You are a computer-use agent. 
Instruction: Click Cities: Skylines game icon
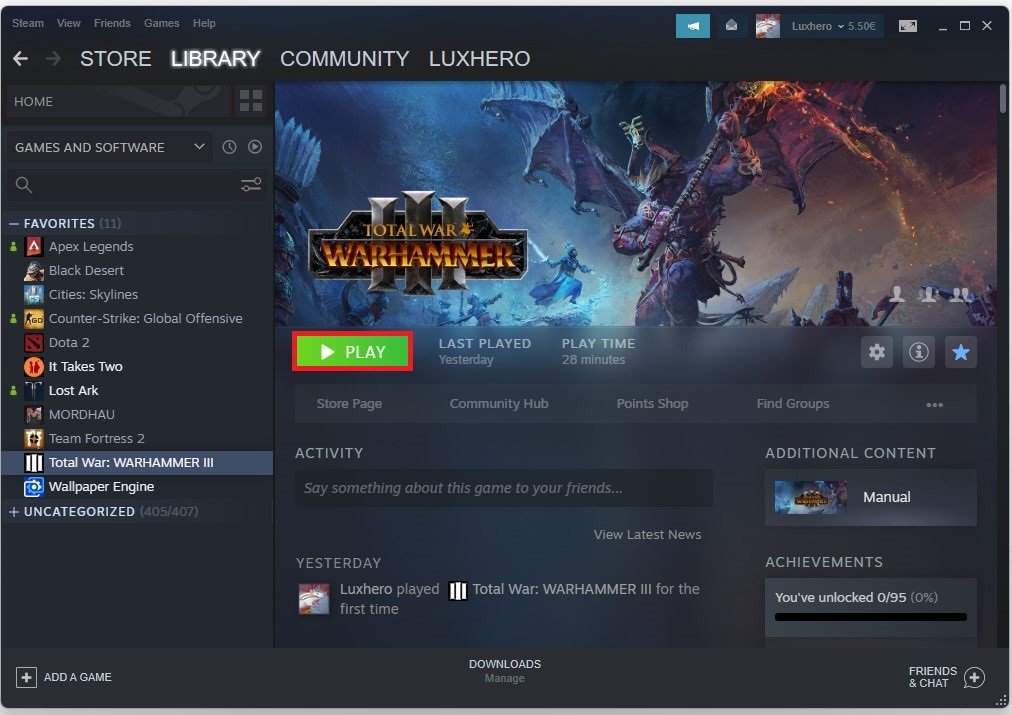pos(34,294)
